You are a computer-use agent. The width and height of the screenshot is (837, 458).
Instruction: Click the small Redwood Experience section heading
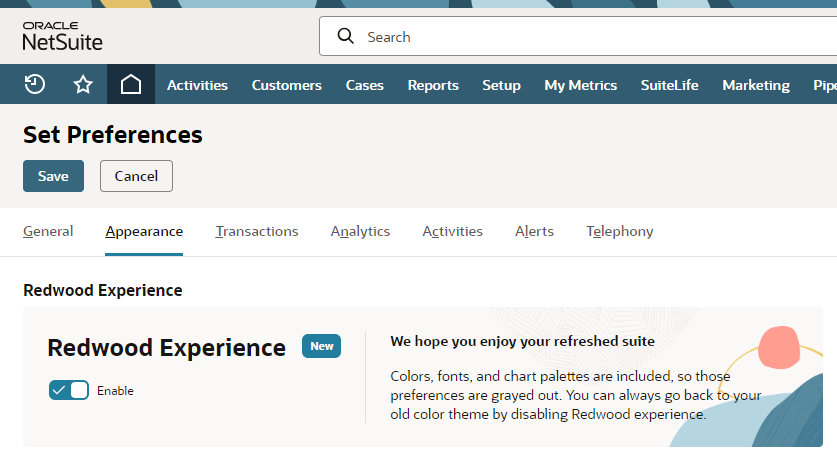(x=102, y=290)
